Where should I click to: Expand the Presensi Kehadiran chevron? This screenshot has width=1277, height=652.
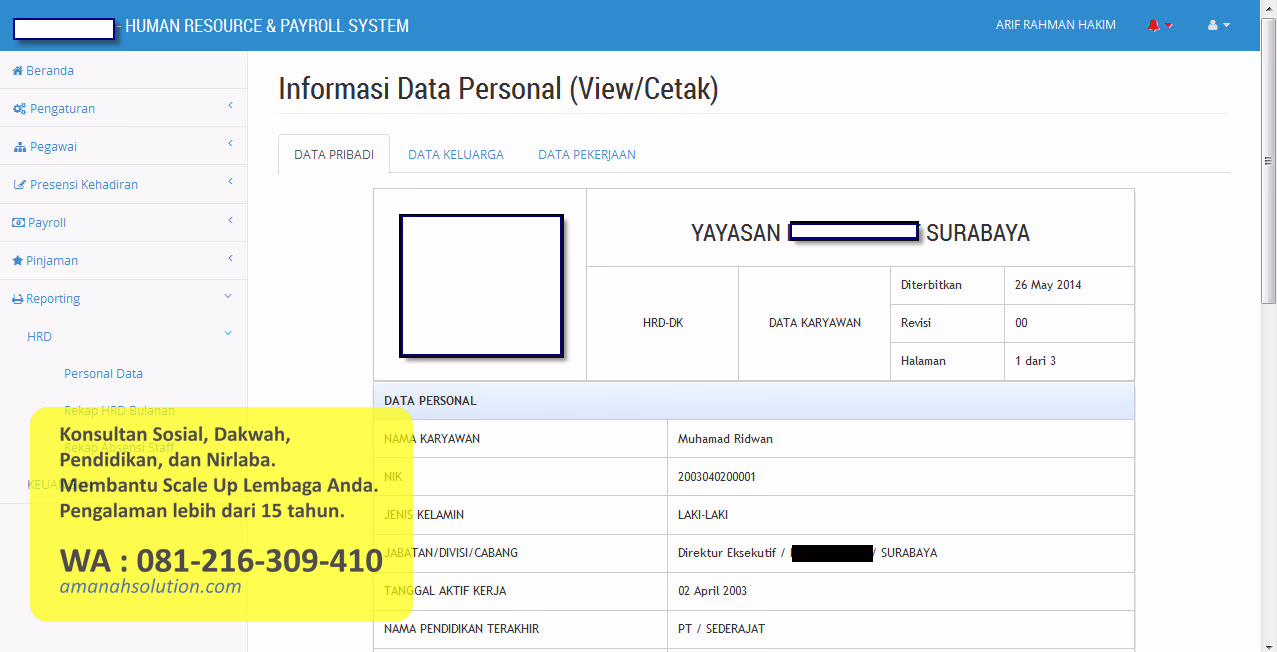(x=230, y=181)
